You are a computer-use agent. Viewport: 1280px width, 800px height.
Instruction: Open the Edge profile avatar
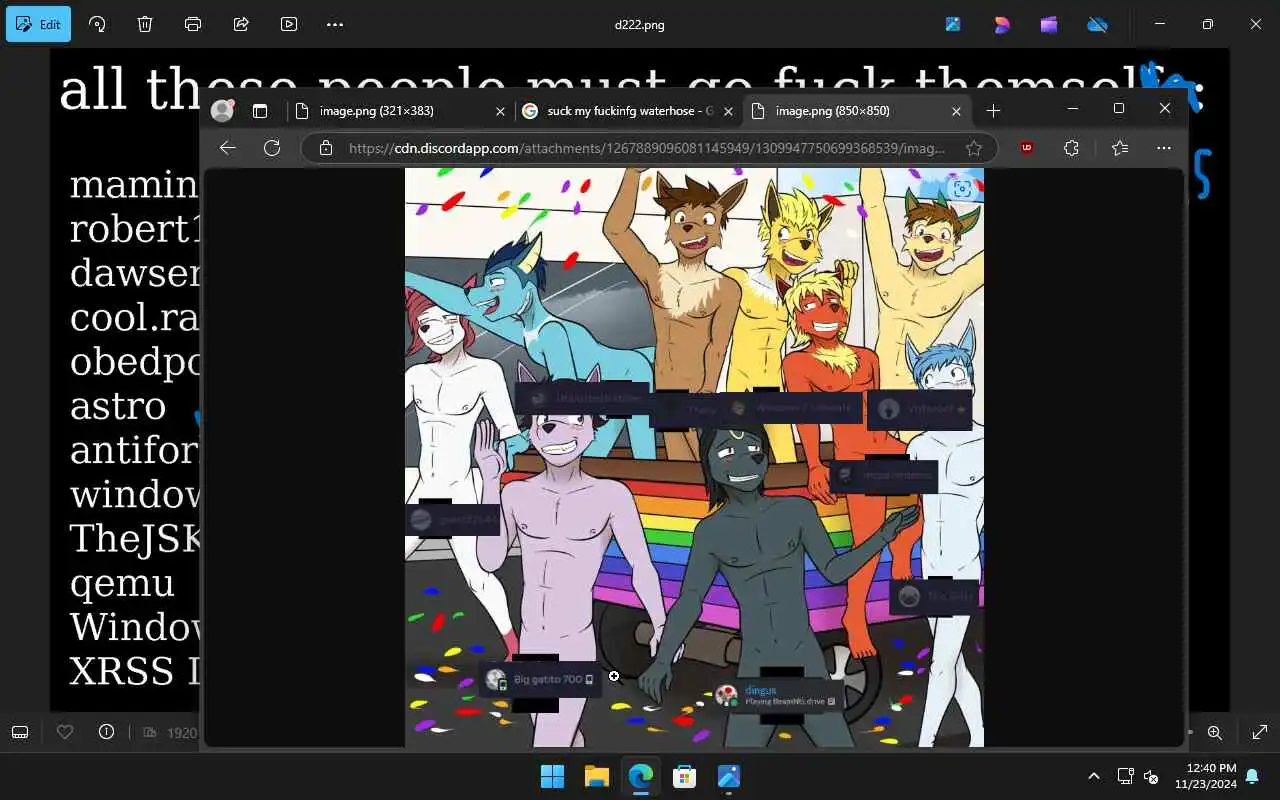[221, 111]
